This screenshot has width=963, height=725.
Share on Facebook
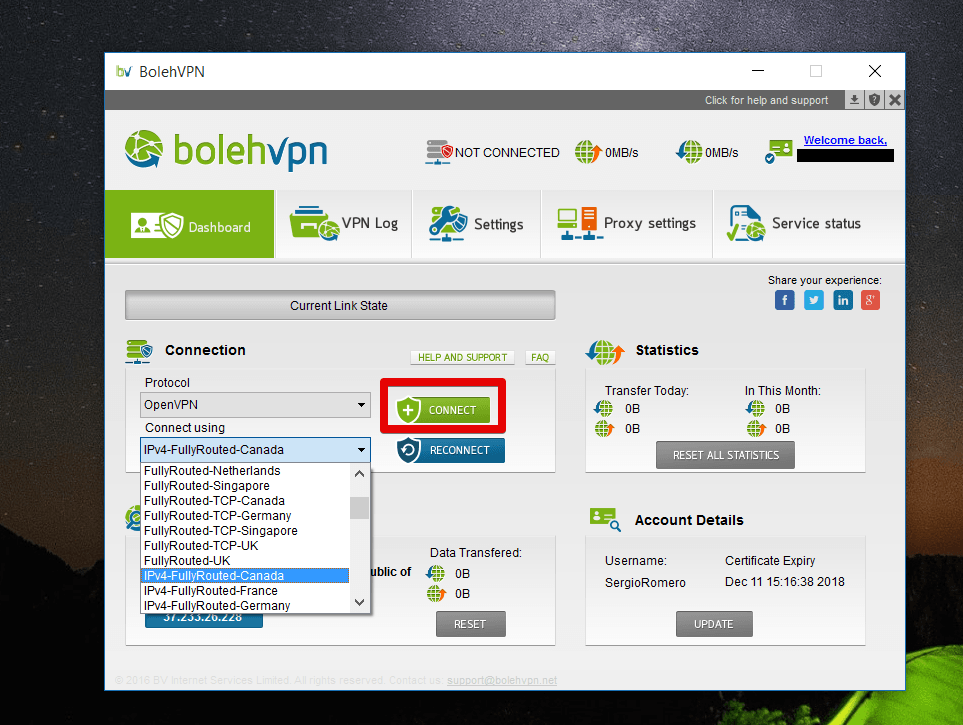784,300
